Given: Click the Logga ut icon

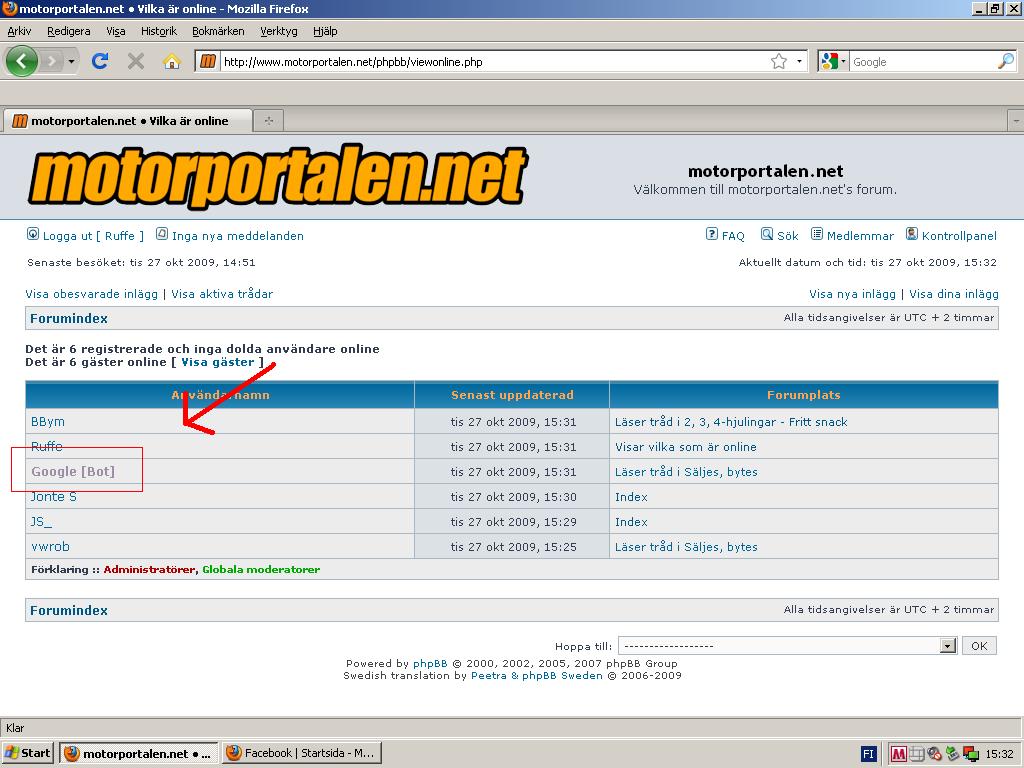Looking at the screenshot, I should (33, 234).
